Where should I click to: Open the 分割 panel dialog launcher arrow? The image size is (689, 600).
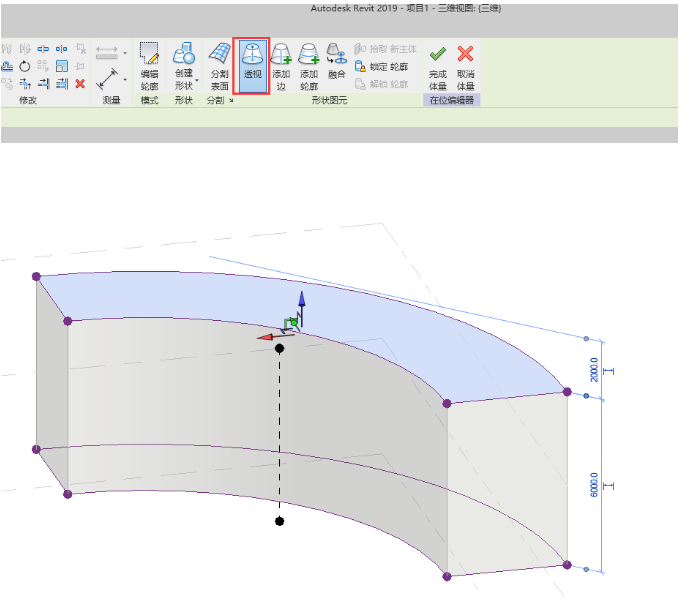click(234, 102)
